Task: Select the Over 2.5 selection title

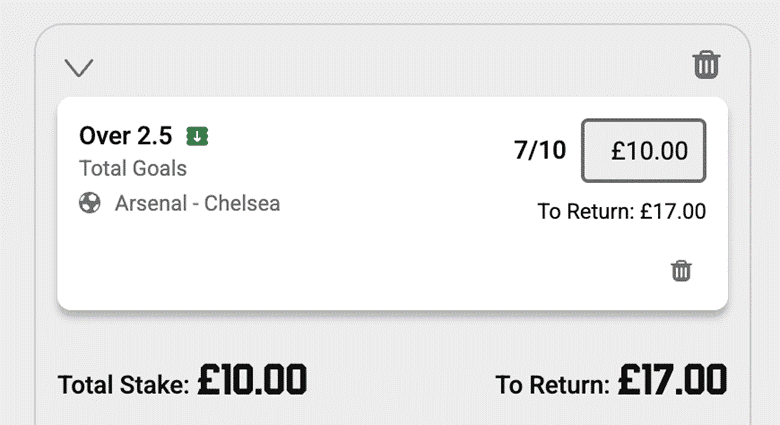Action: coord(125,136)
